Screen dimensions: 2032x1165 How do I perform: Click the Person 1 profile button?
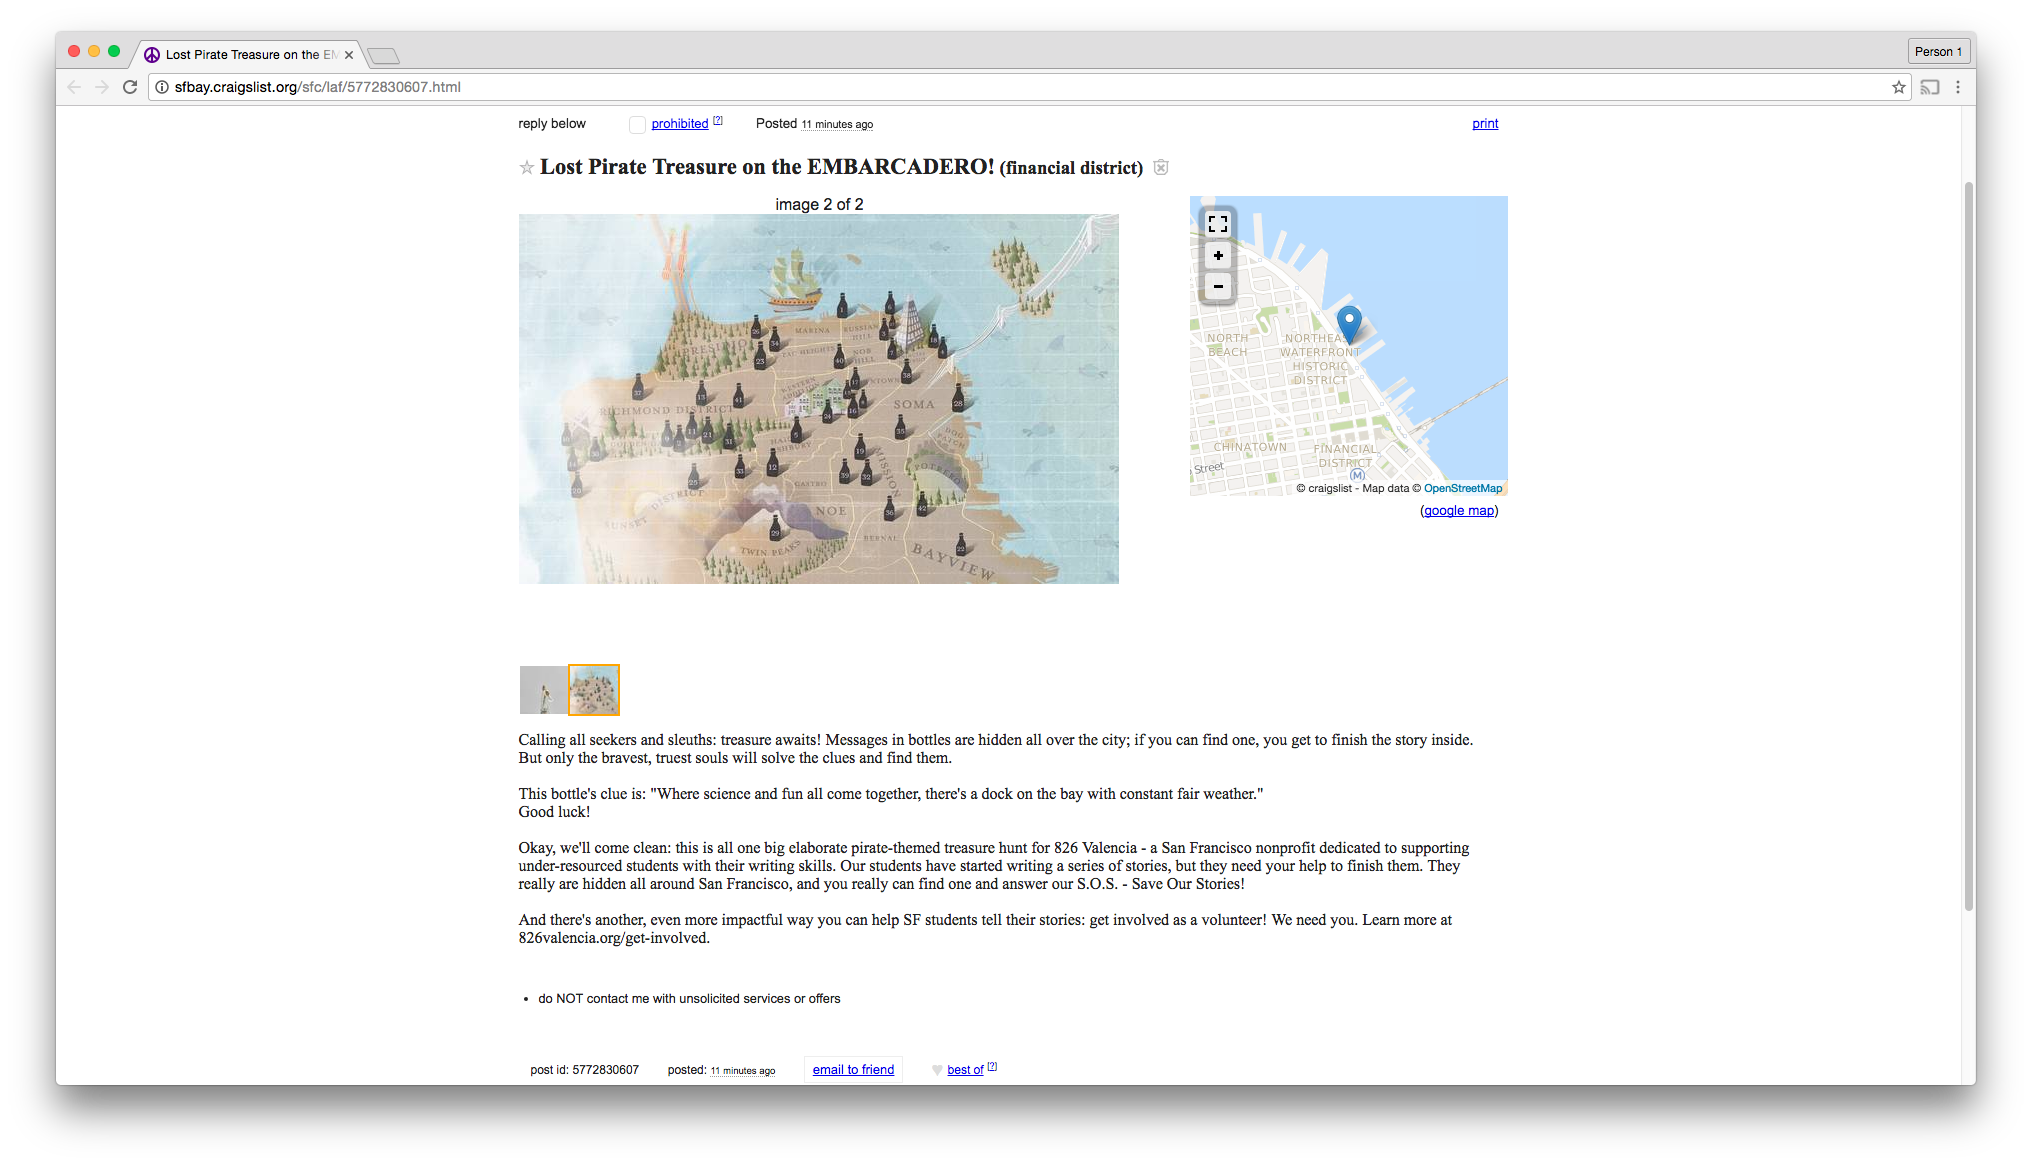click(1938, 52)
